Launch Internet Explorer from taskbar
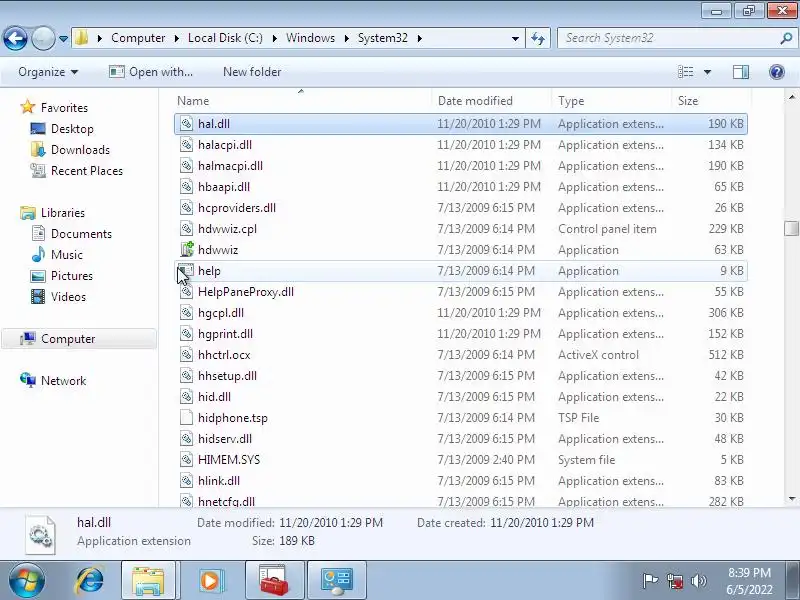Viewport: 800px width, 600px height. point(89,581)
